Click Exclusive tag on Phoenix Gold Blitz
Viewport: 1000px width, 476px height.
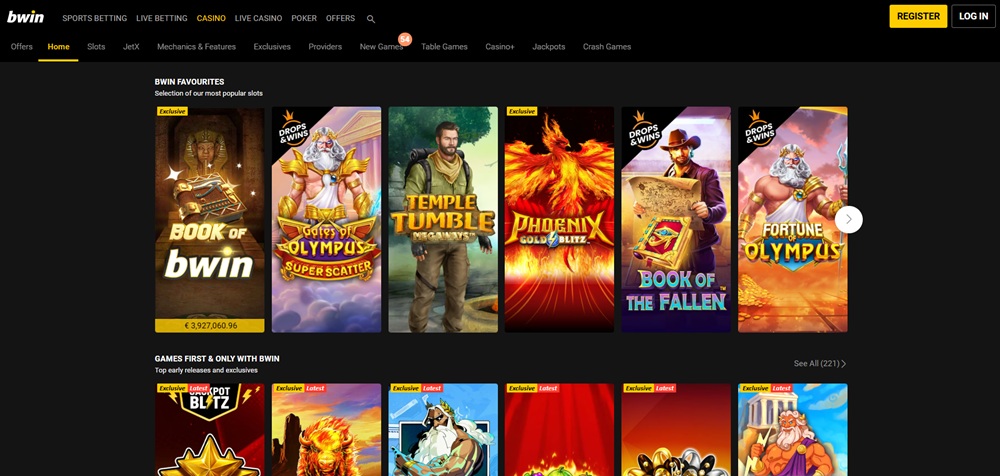[x=522, y=111]
